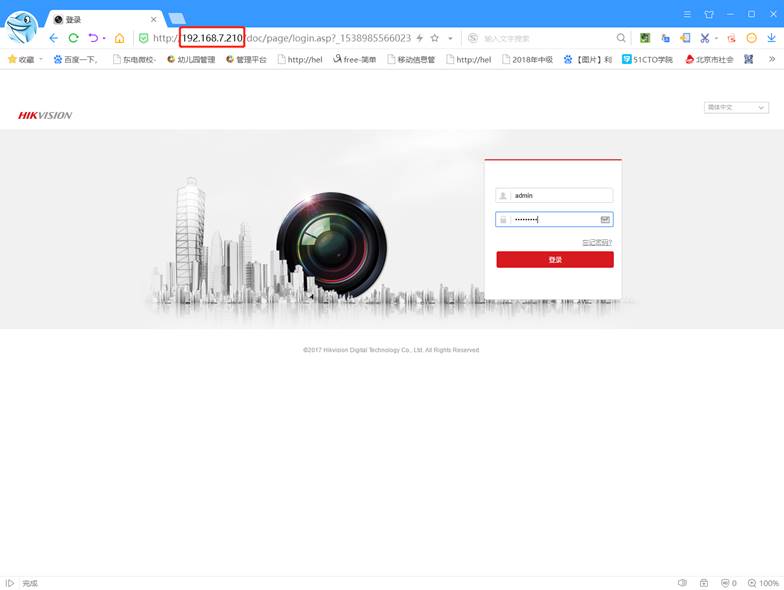784x590 pixels.
Task: Go to the browser home page icon
Action: 120,38
